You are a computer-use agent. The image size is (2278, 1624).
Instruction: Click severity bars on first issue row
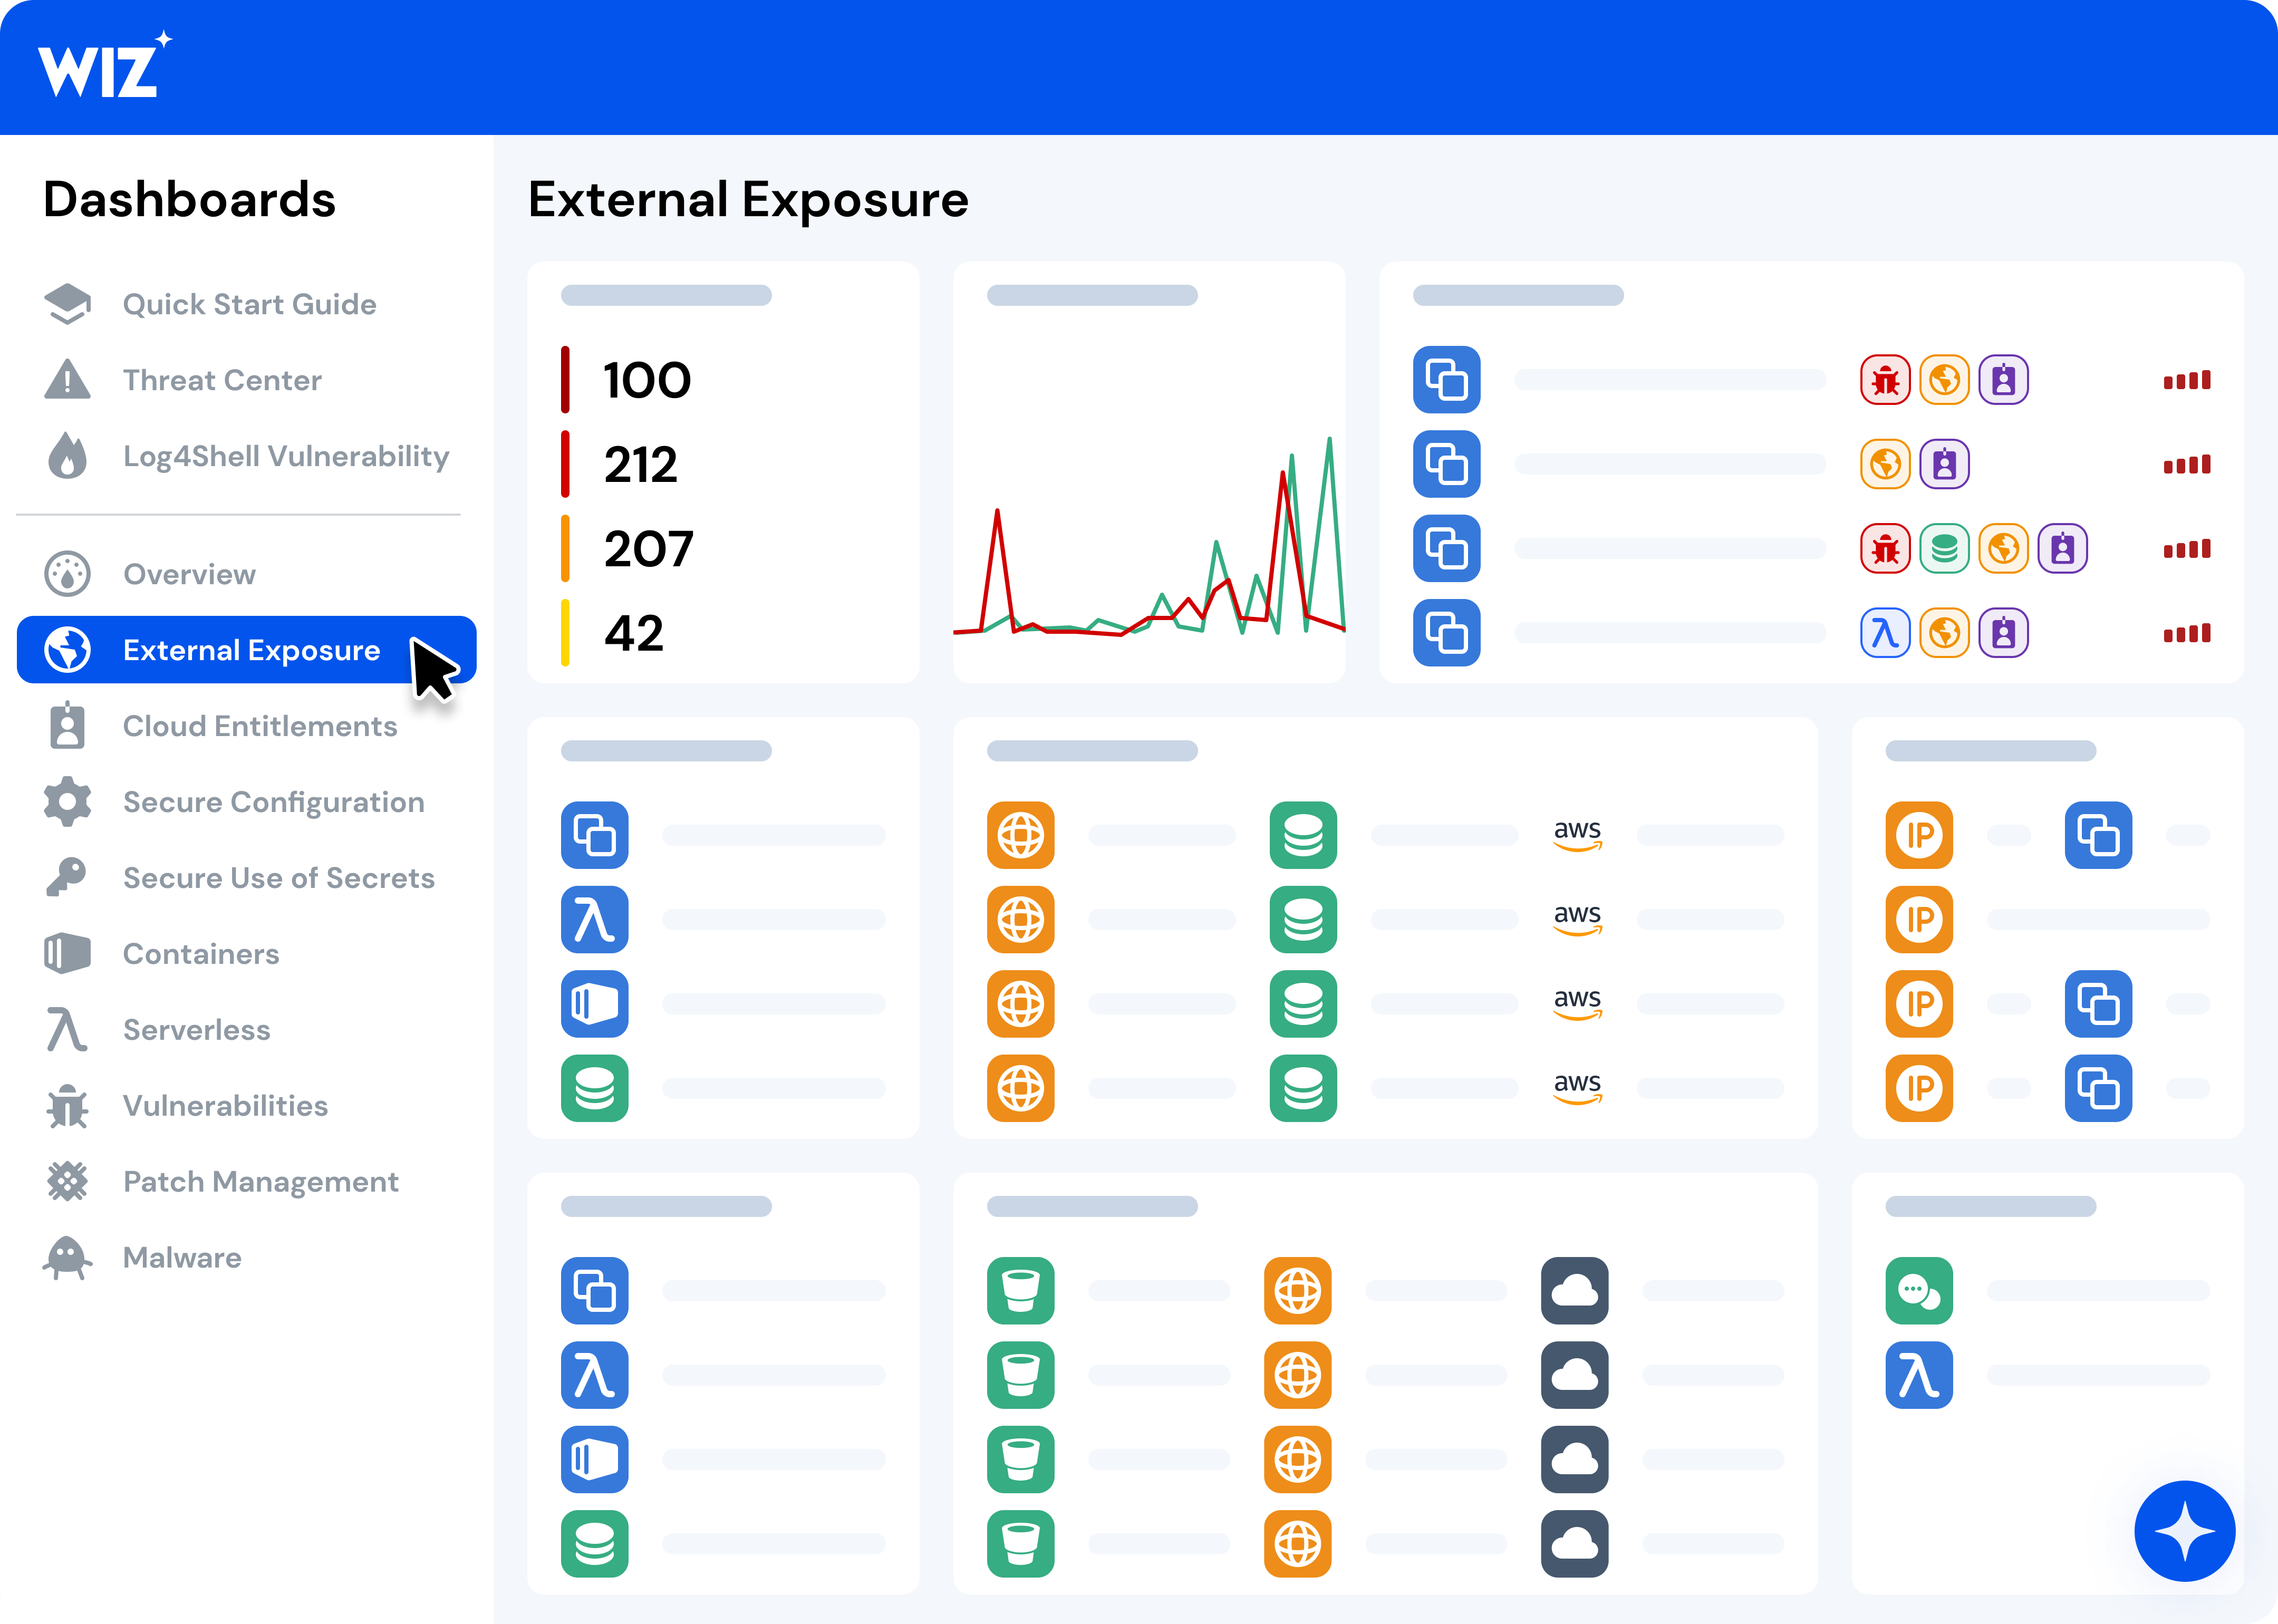click(2187, 380)
